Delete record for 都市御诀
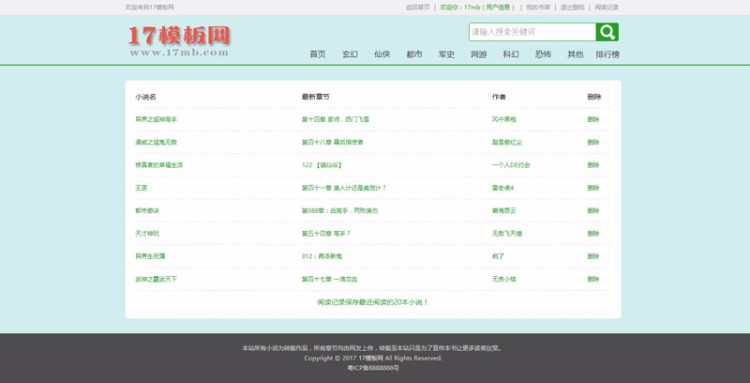 point(593,210)
